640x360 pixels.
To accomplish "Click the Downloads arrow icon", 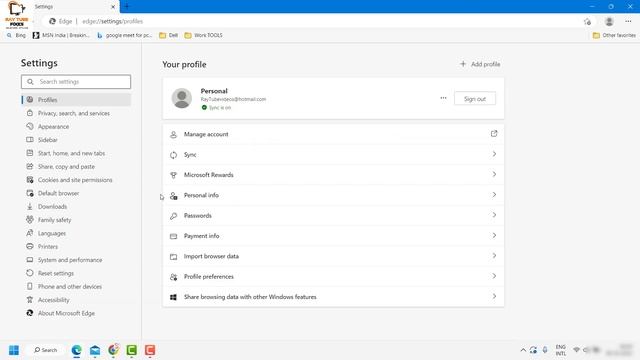I will [x=30, y=207].
